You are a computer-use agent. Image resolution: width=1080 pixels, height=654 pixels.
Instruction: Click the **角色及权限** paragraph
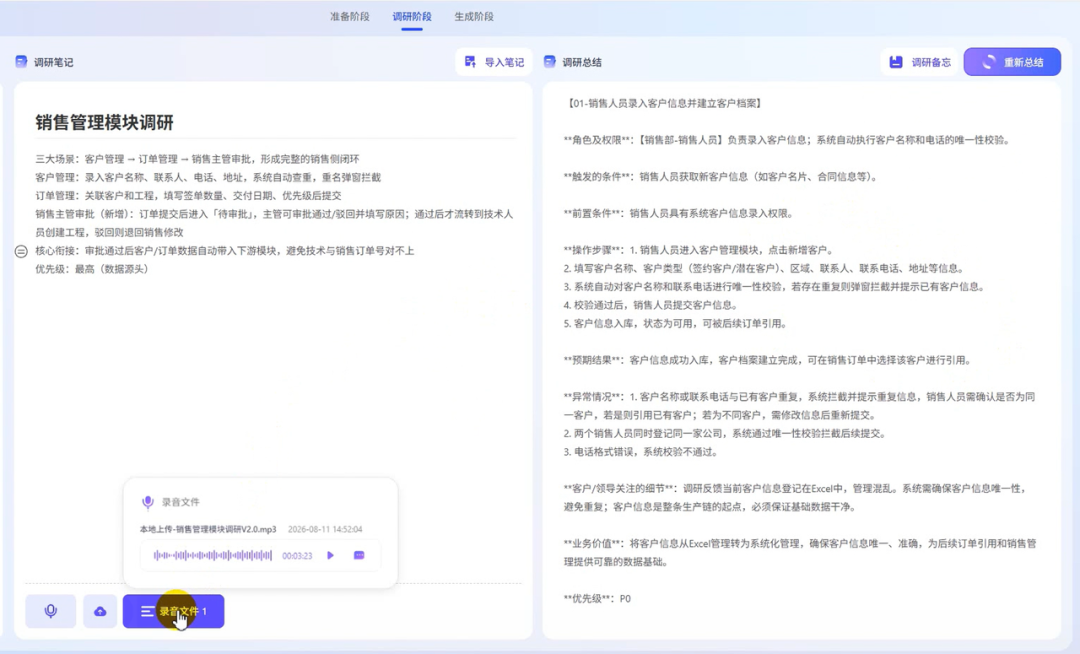click(x=787, y=140)
